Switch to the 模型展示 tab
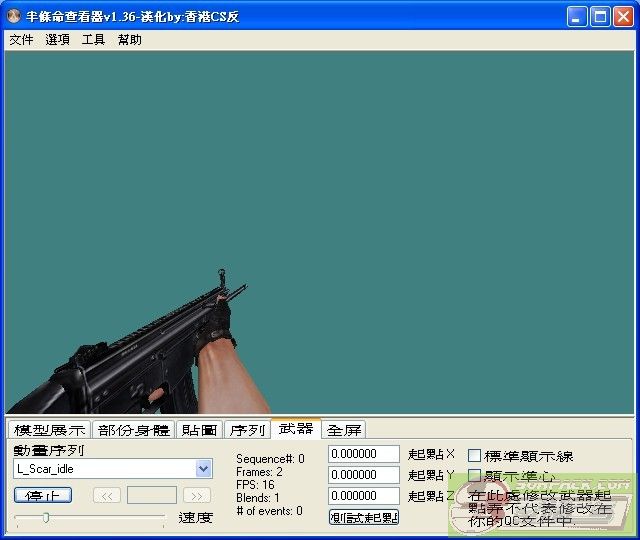Image resolution: width=640 pixels, height=540 pixels. click(x=49, y=430)
